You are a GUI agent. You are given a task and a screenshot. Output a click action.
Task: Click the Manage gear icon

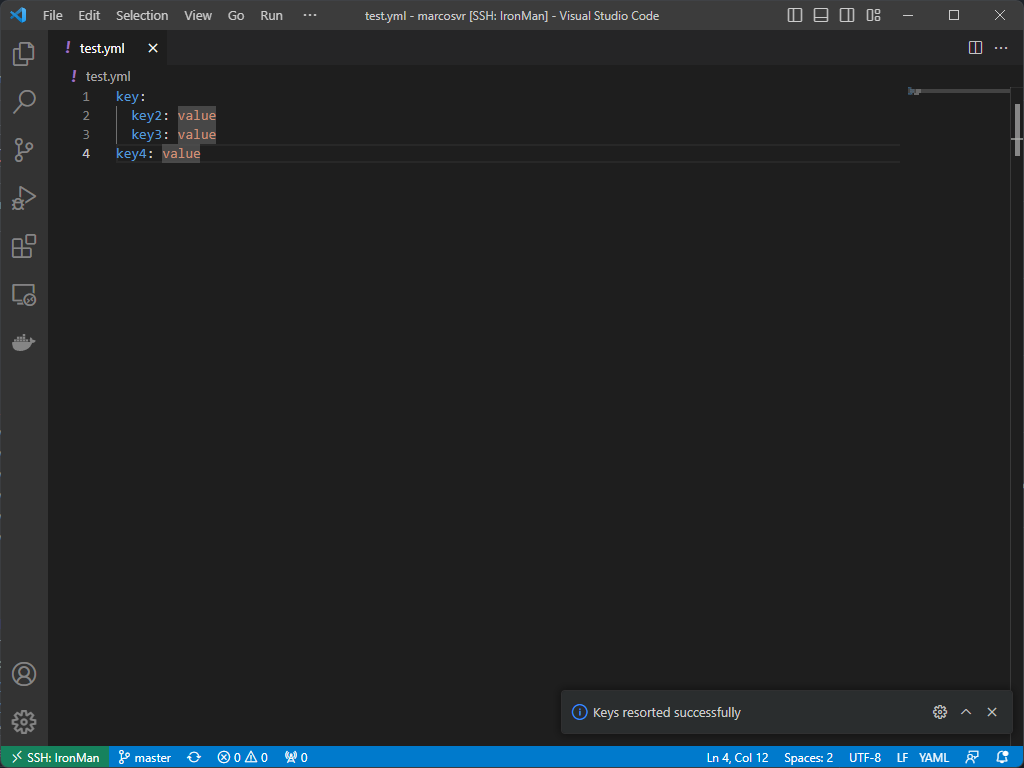pyautogui.click(x=24, y=722)
